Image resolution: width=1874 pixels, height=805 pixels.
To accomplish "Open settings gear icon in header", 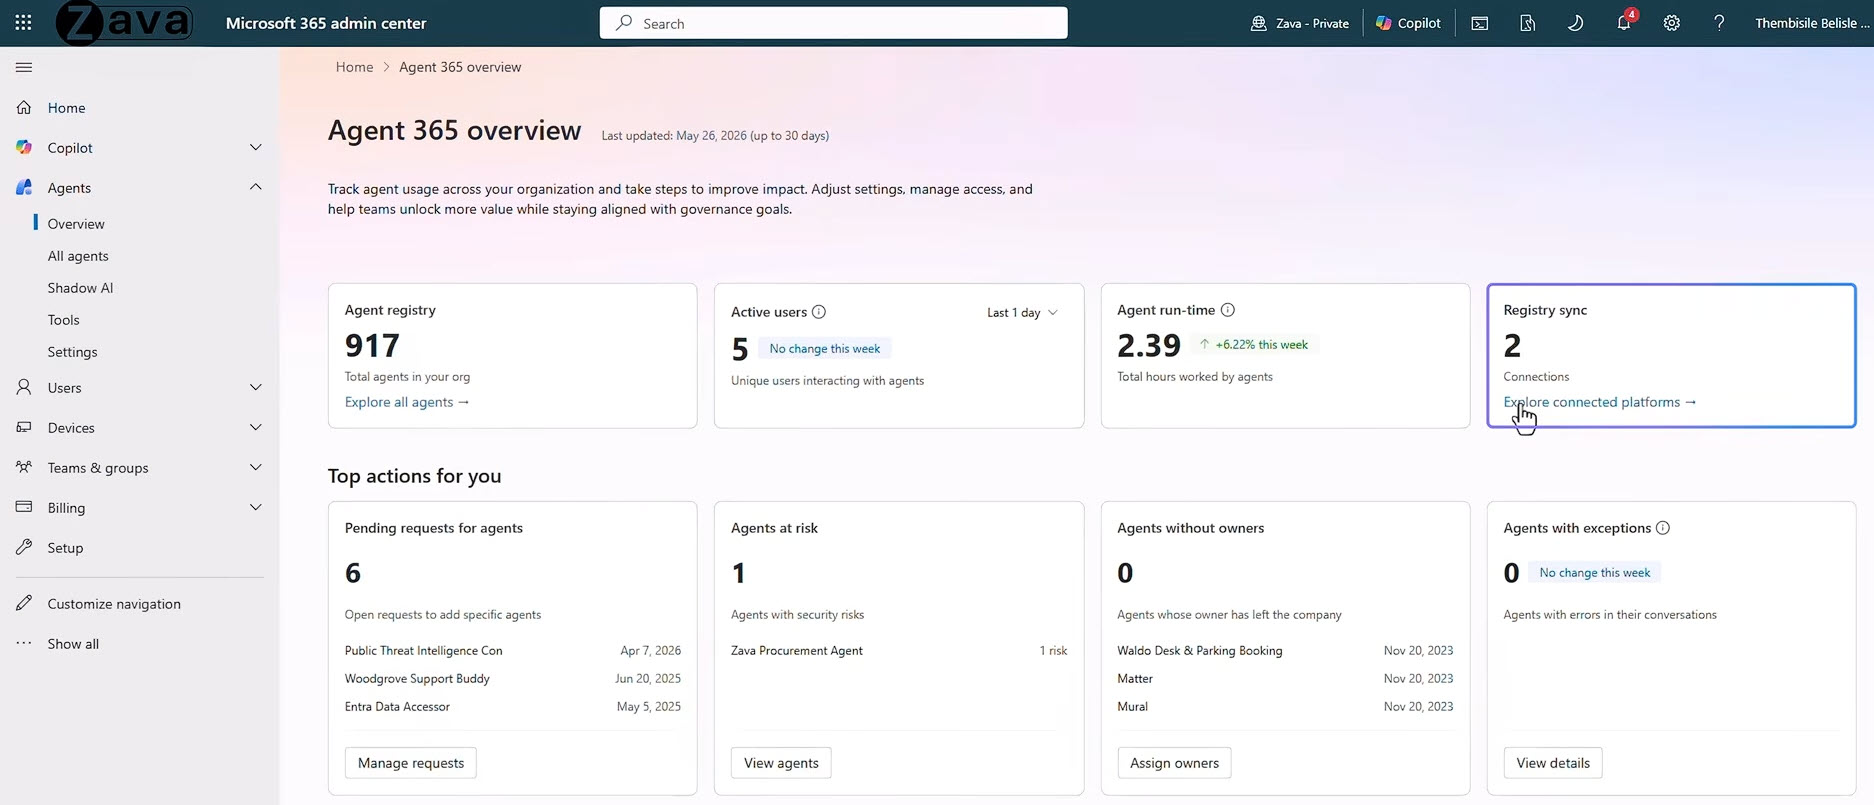I will pyautogui.click(x=1672, y=23).
